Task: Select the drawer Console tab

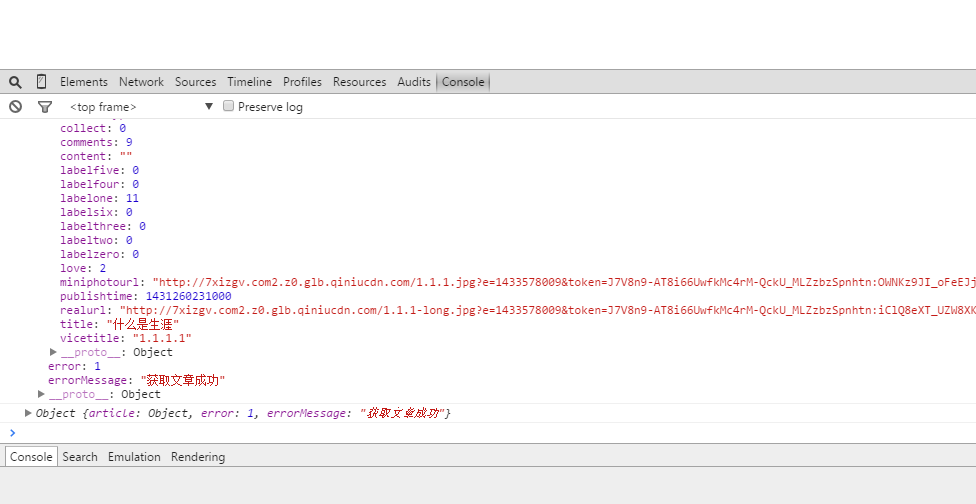Action: click(31, 457)
